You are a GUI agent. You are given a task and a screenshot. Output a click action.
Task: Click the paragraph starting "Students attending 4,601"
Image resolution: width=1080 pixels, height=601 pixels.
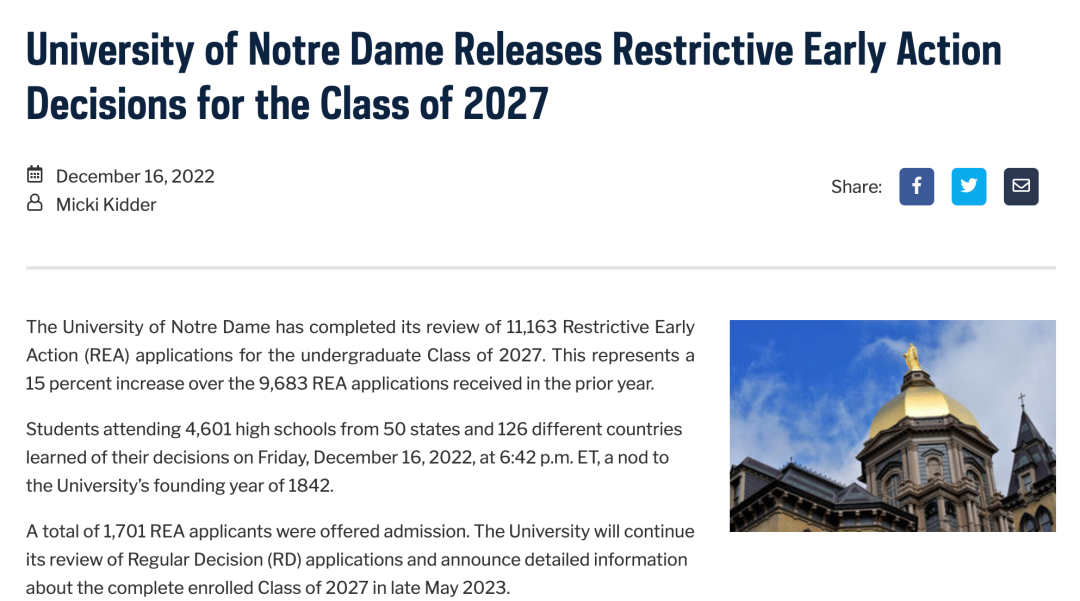click(x=354, y=457)
